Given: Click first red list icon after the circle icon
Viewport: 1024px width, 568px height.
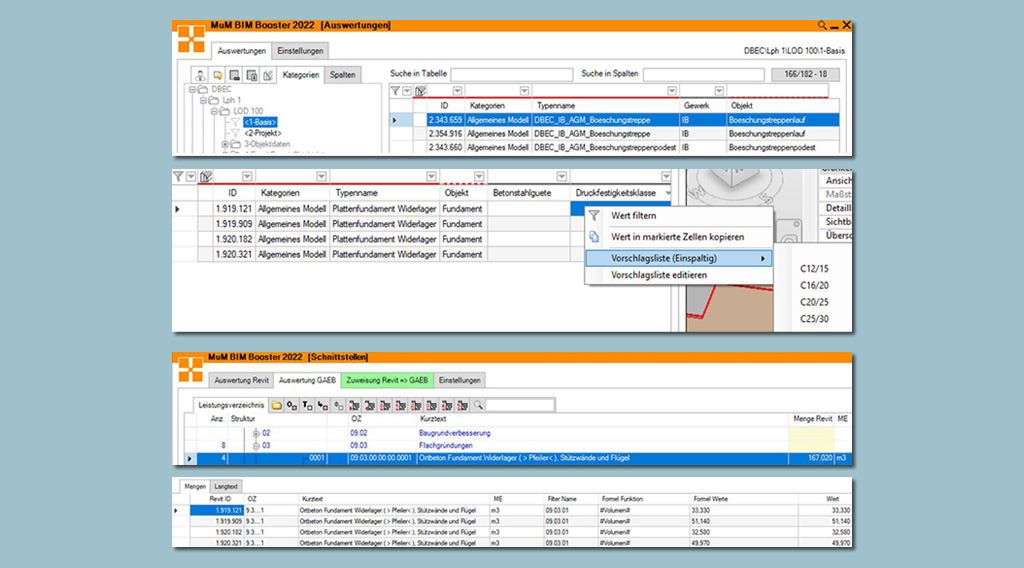Looking at the screenshot, I should point(355,405).
